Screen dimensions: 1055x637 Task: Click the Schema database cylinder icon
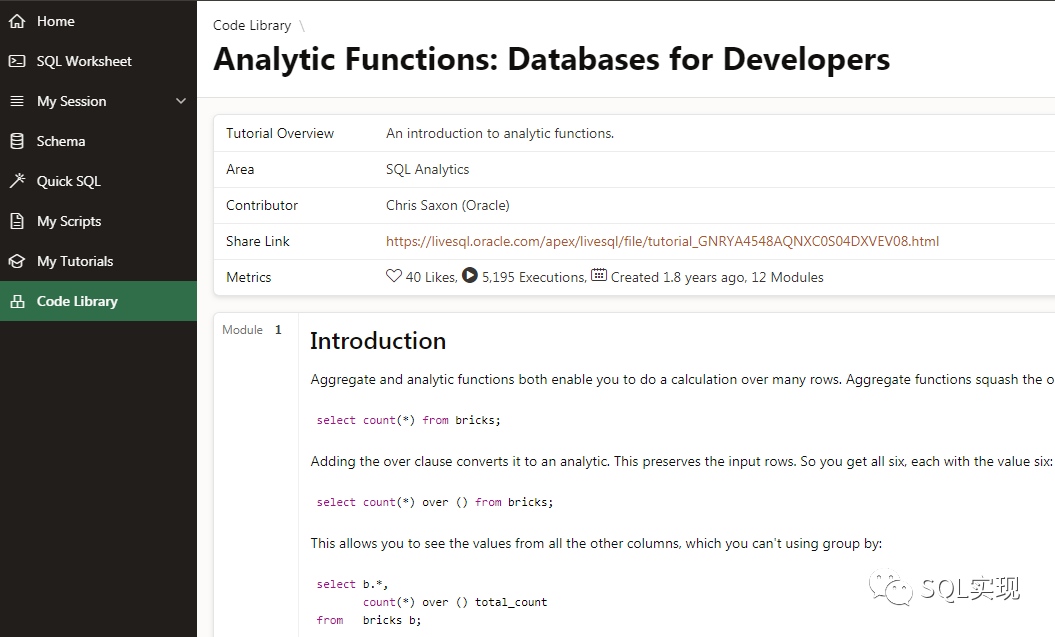pos(17,141)
